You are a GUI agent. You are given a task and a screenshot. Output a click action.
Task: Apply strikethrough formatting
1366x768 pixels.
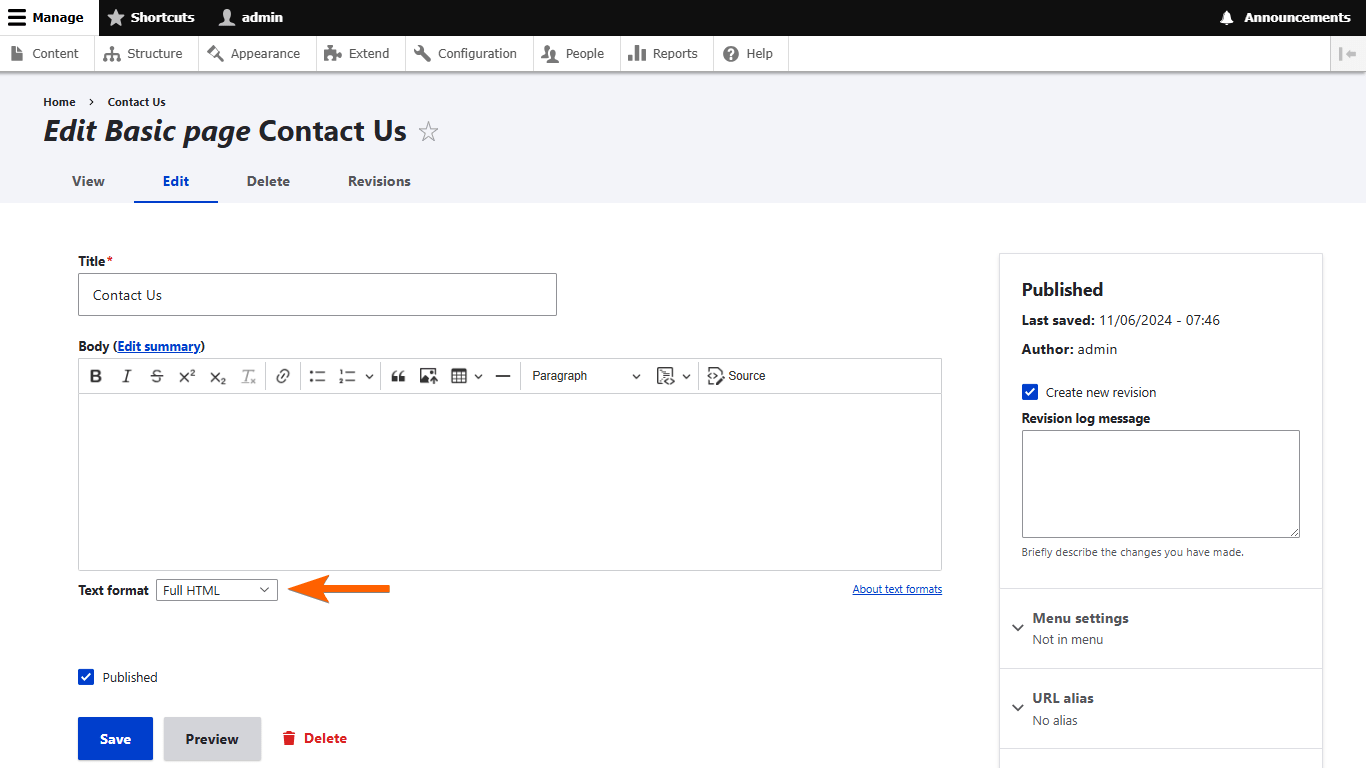pyautogui.click(x=156, y=376)
